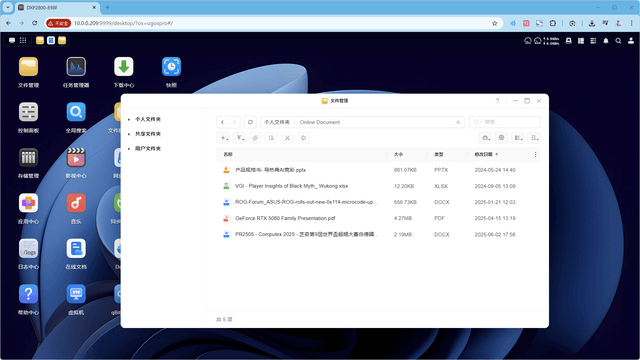Image resolution: width=640 pixels, height=360 pixels.
Task: Open the 日志中心 desktop icon
Action: click(x=28, y=249)
